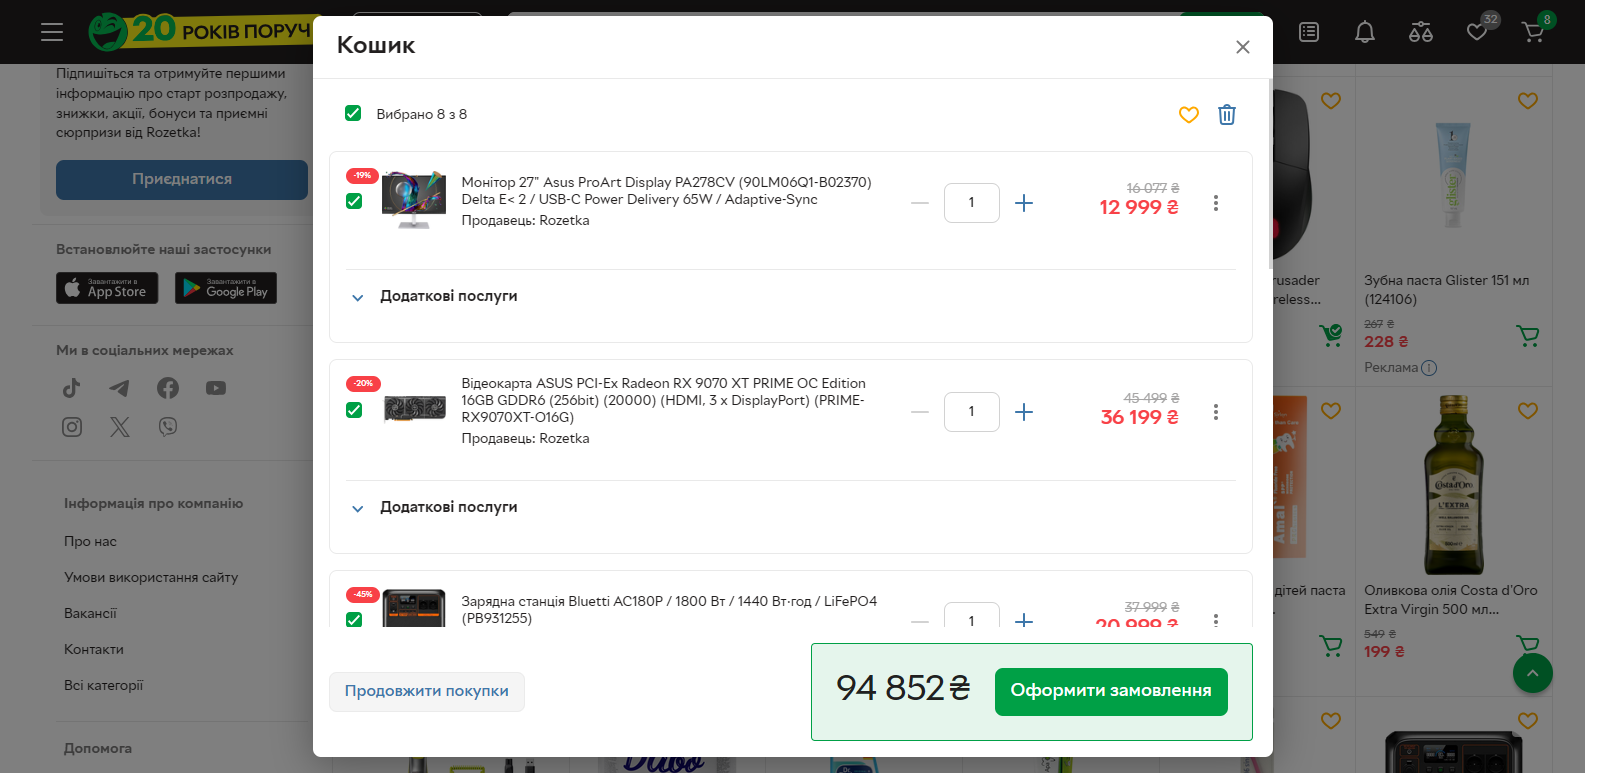
Task: Move selected cart items to the wishlist heart
Action: click(x=1188, y=114)
